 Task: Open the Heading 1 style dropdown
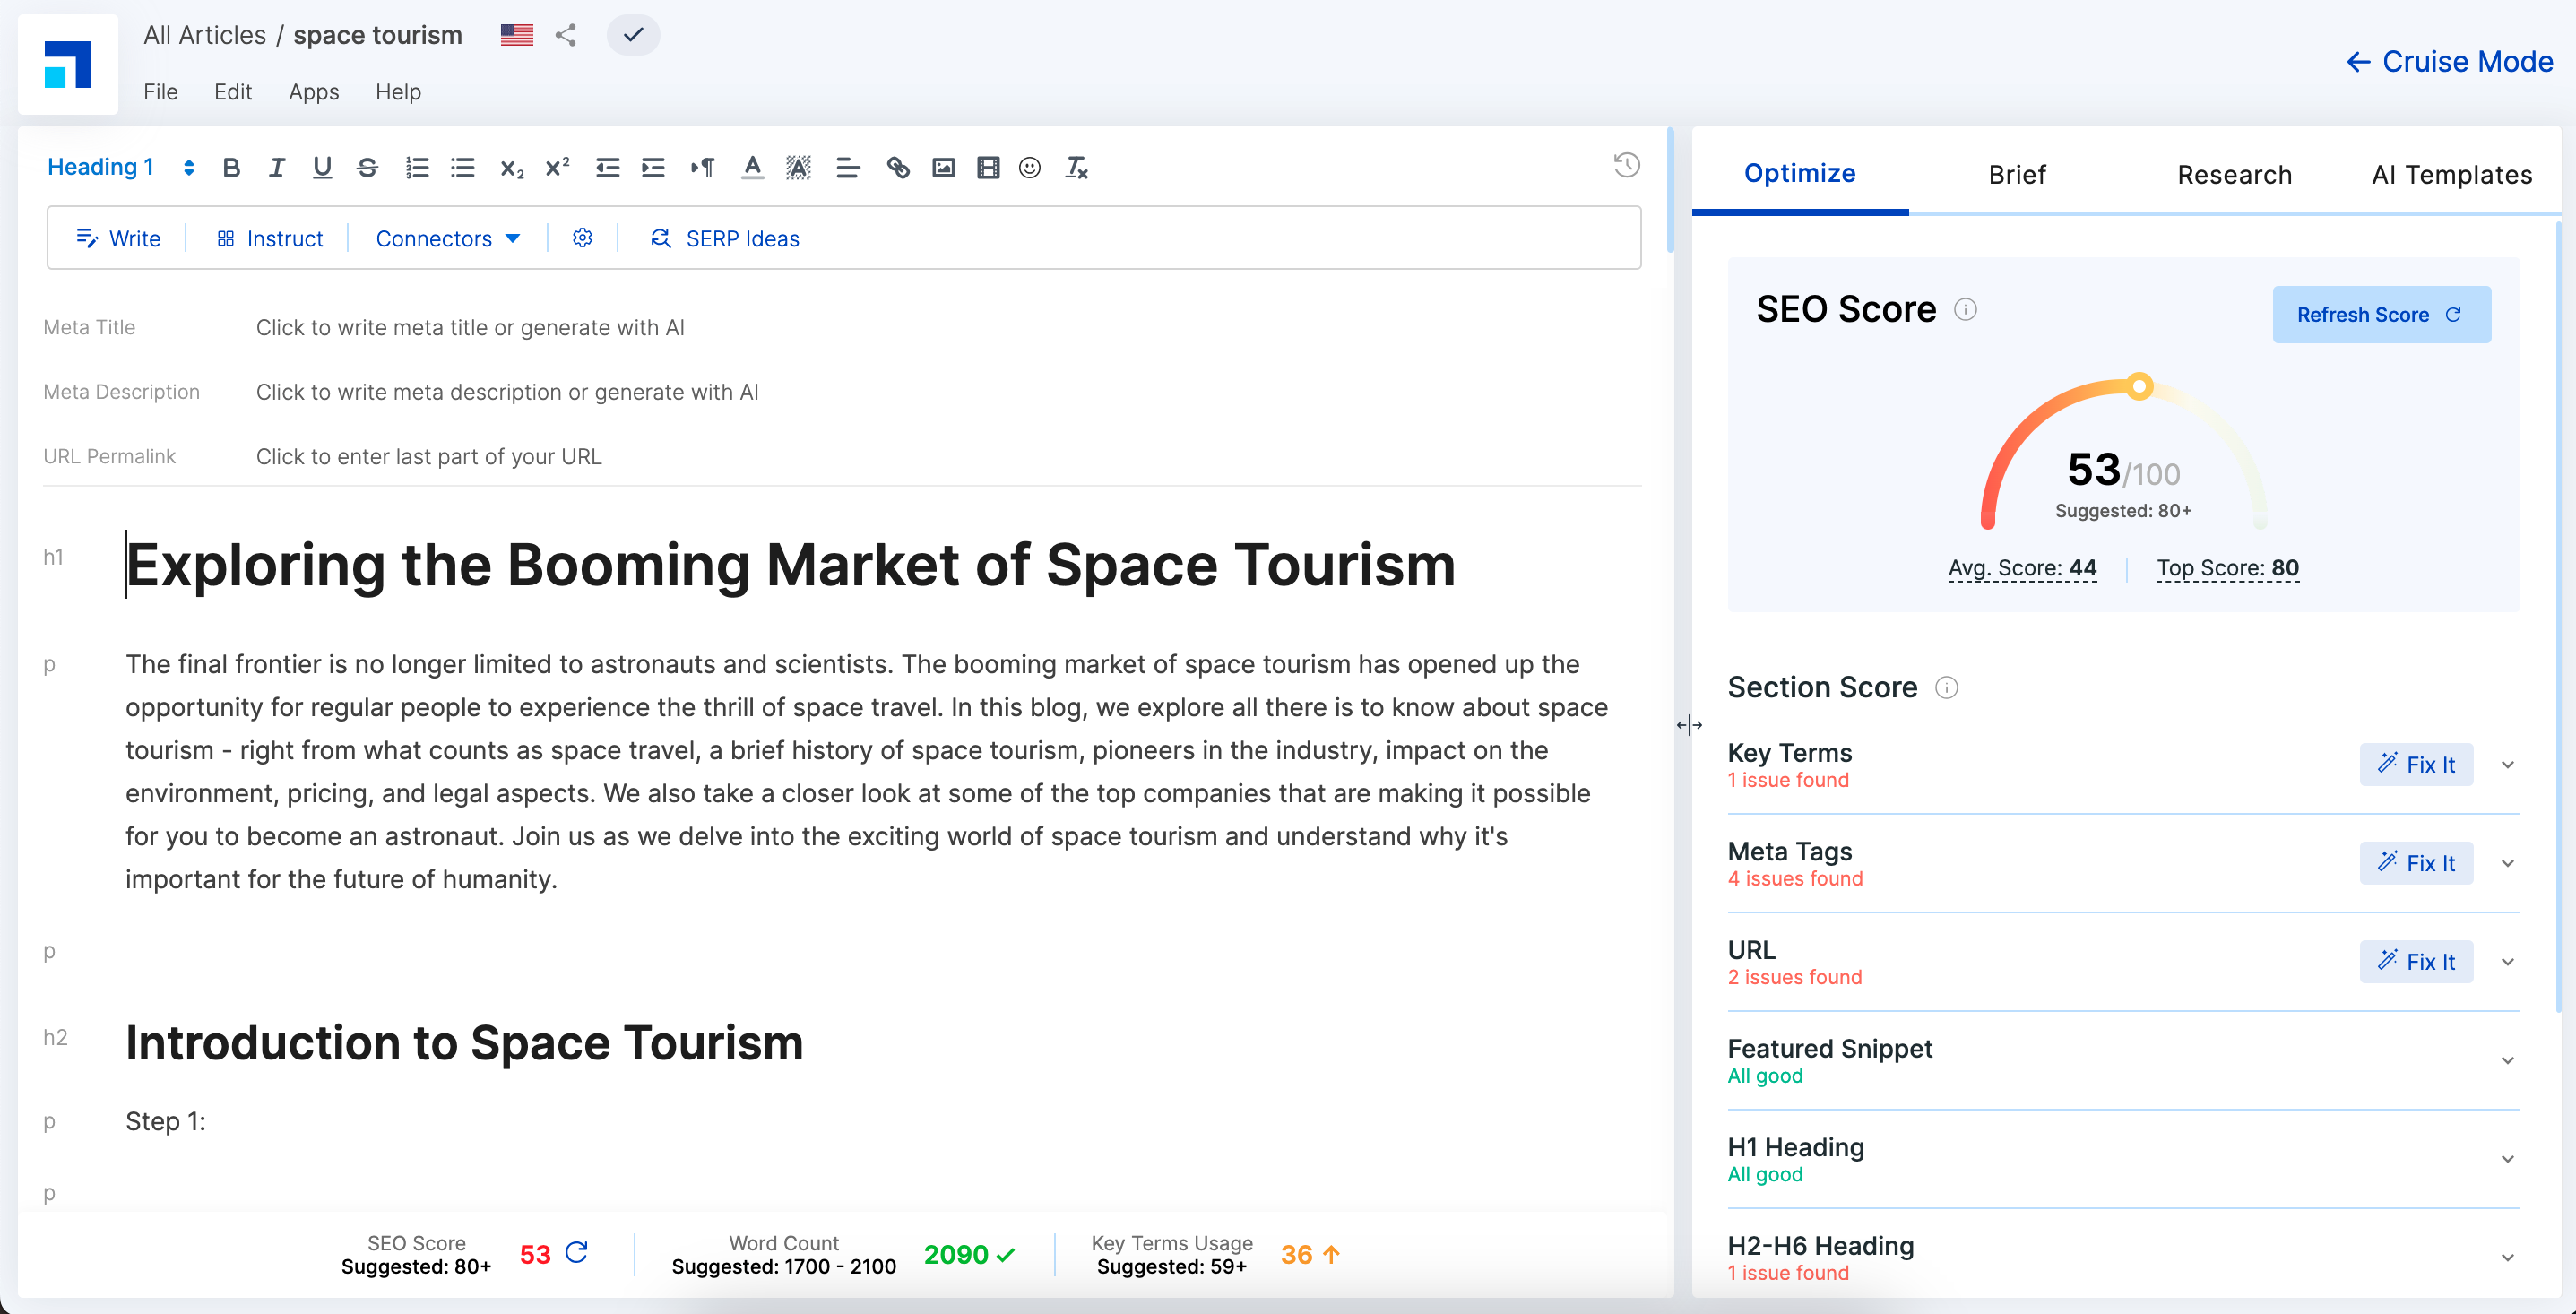pyautogui.click(x=120, y=167)
